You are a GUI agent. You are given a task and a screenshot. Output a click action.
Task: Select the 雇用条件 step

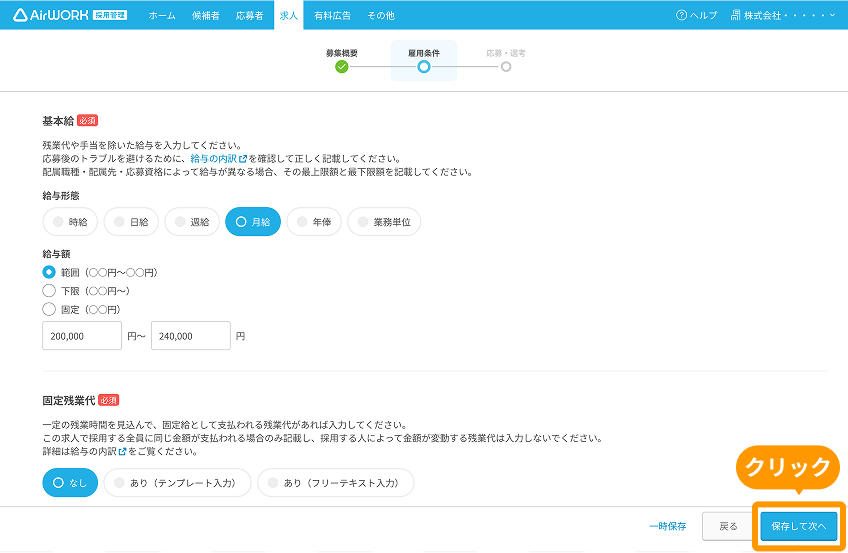423,61
